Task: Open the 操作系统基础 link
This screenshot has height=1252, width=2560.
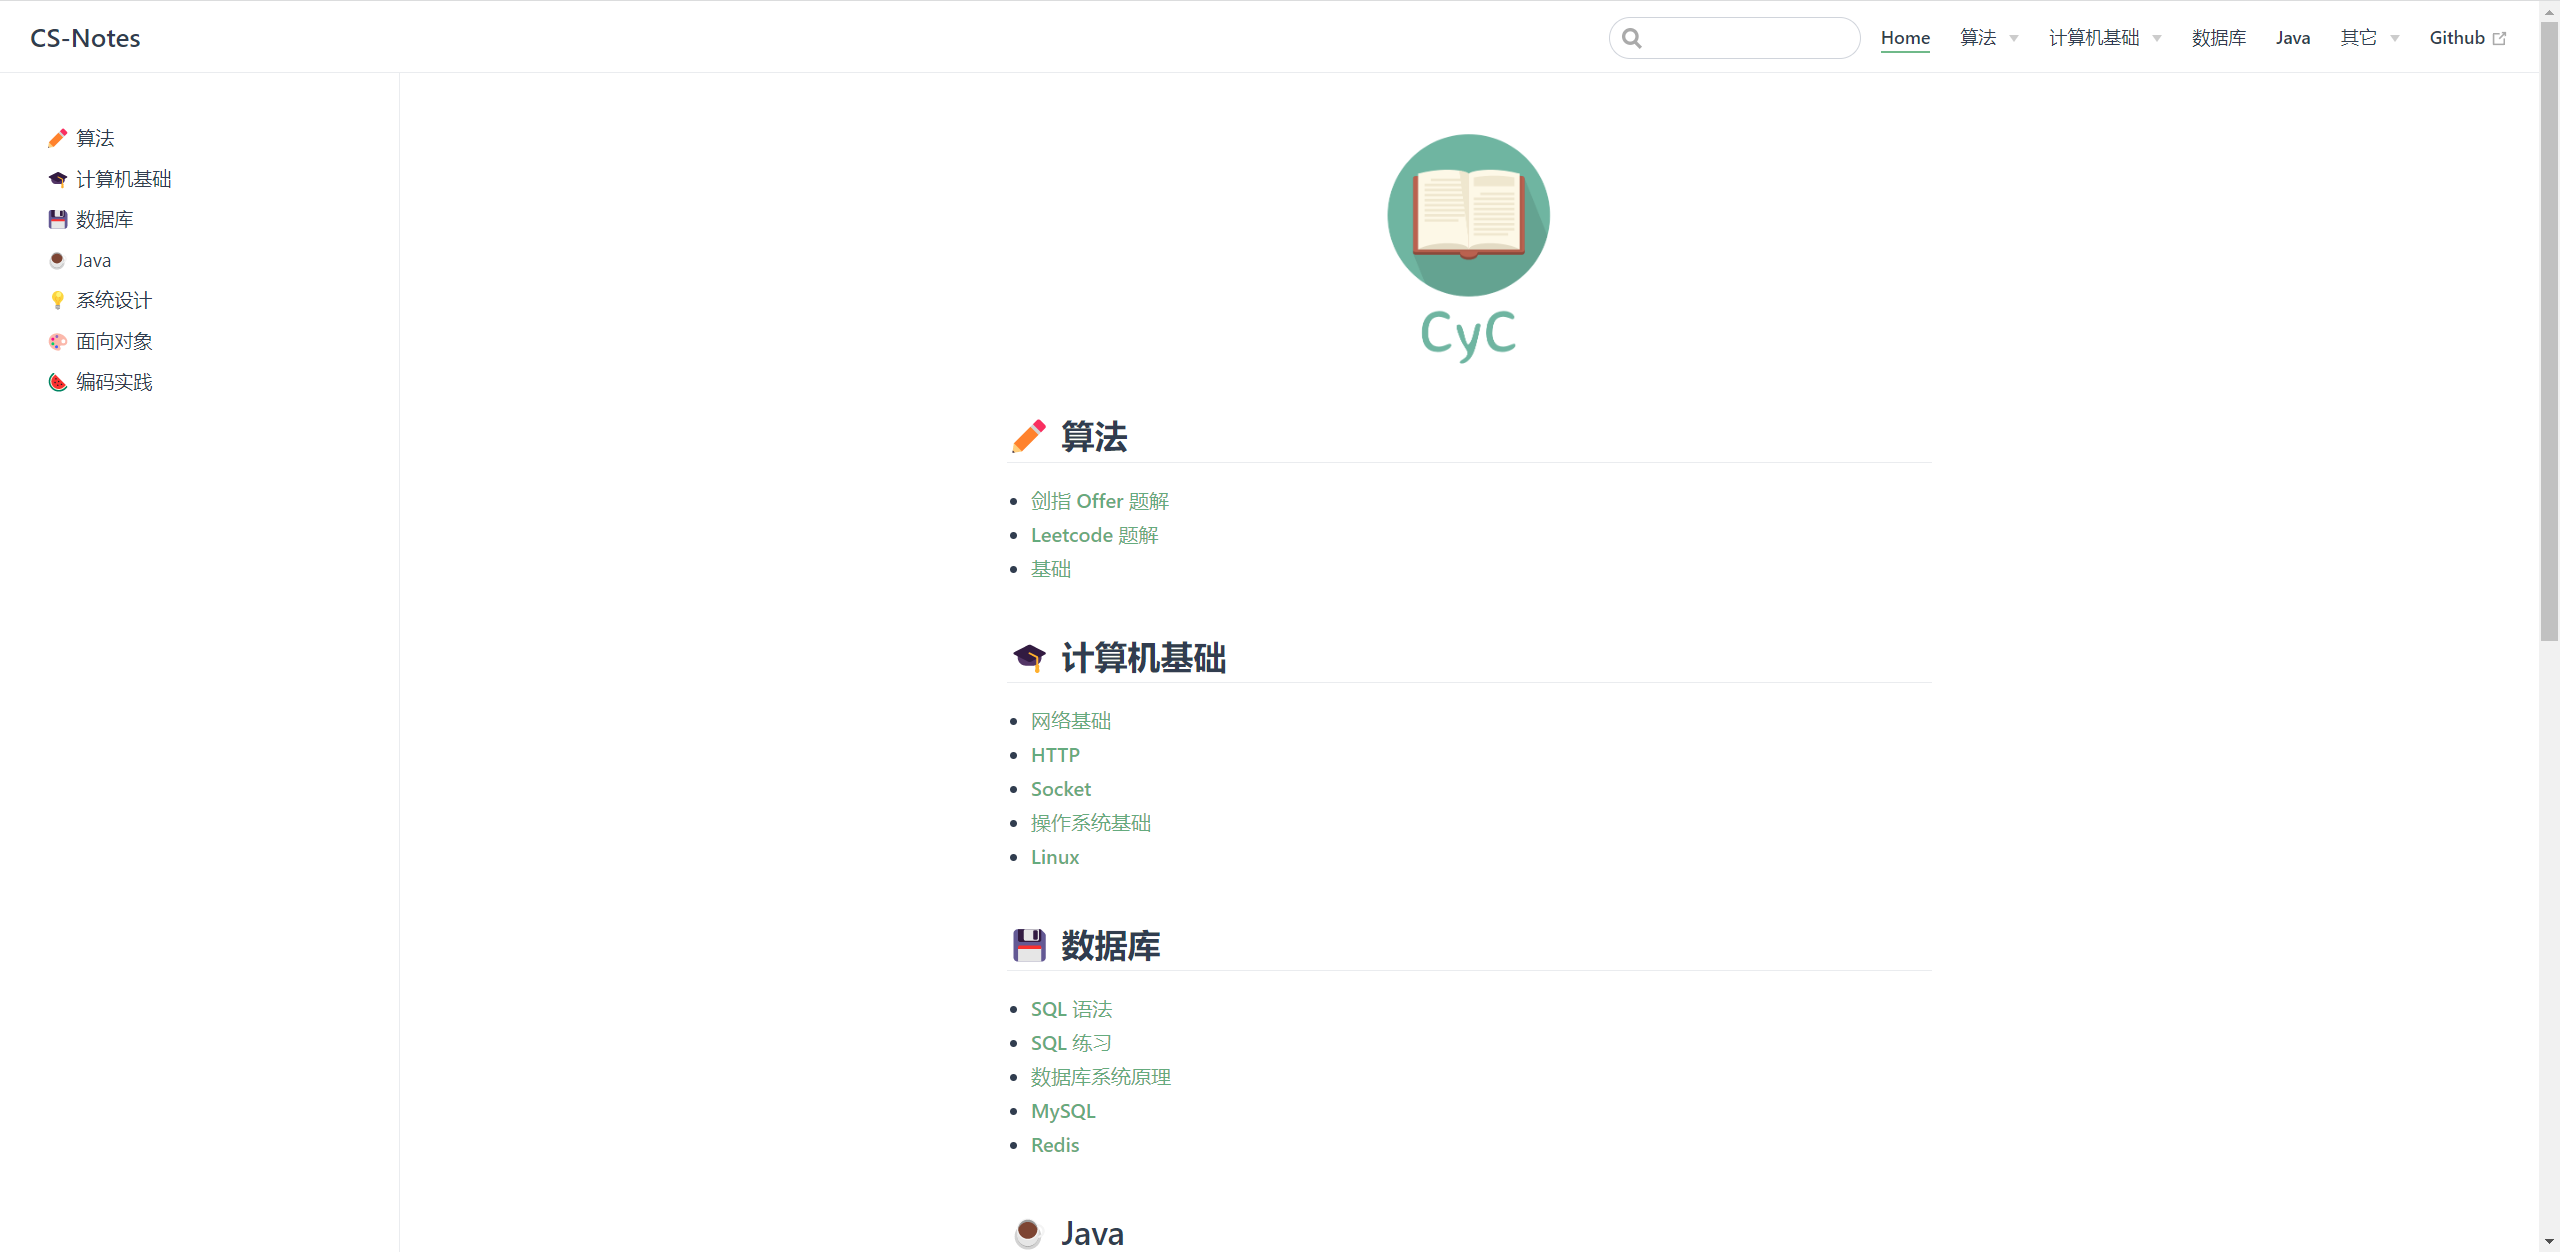Action: tap(1091, 823)
